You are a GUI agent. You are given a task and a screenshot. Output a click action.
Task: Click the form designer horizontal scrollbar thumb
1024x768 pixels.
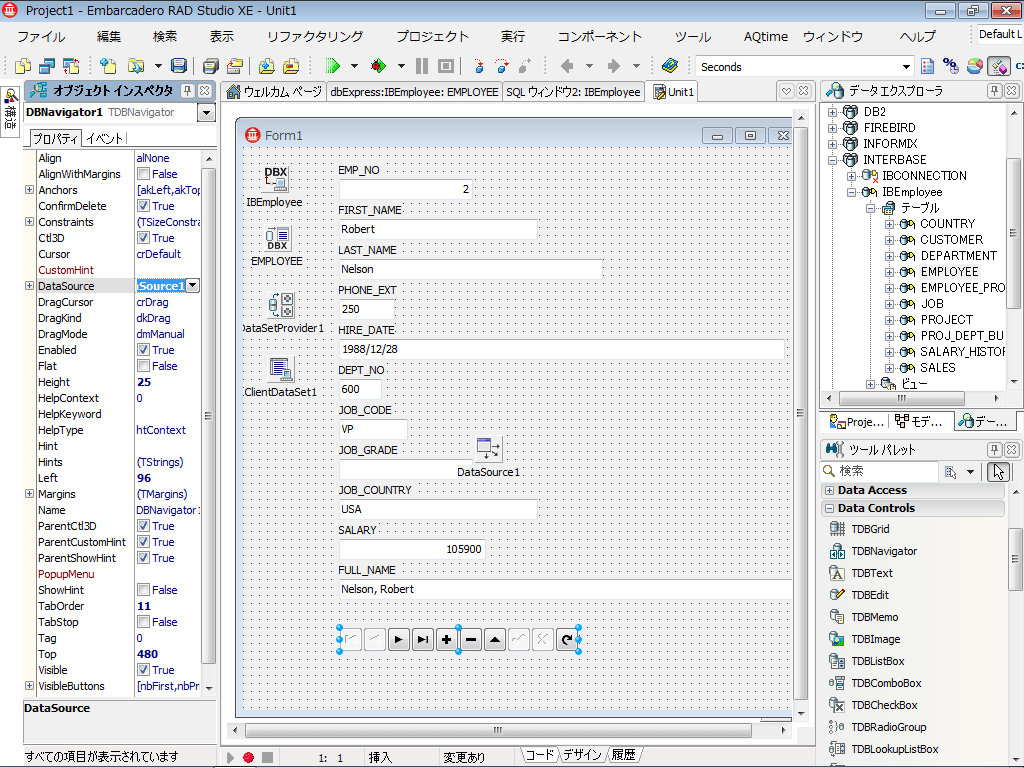(498, 730)
